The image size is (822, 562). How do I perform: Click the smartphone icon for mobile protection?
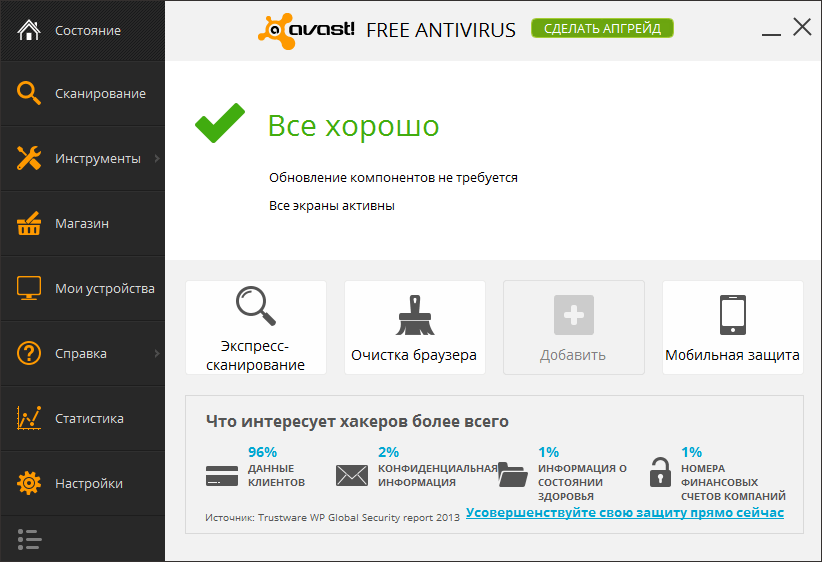[x=732, y=315]
